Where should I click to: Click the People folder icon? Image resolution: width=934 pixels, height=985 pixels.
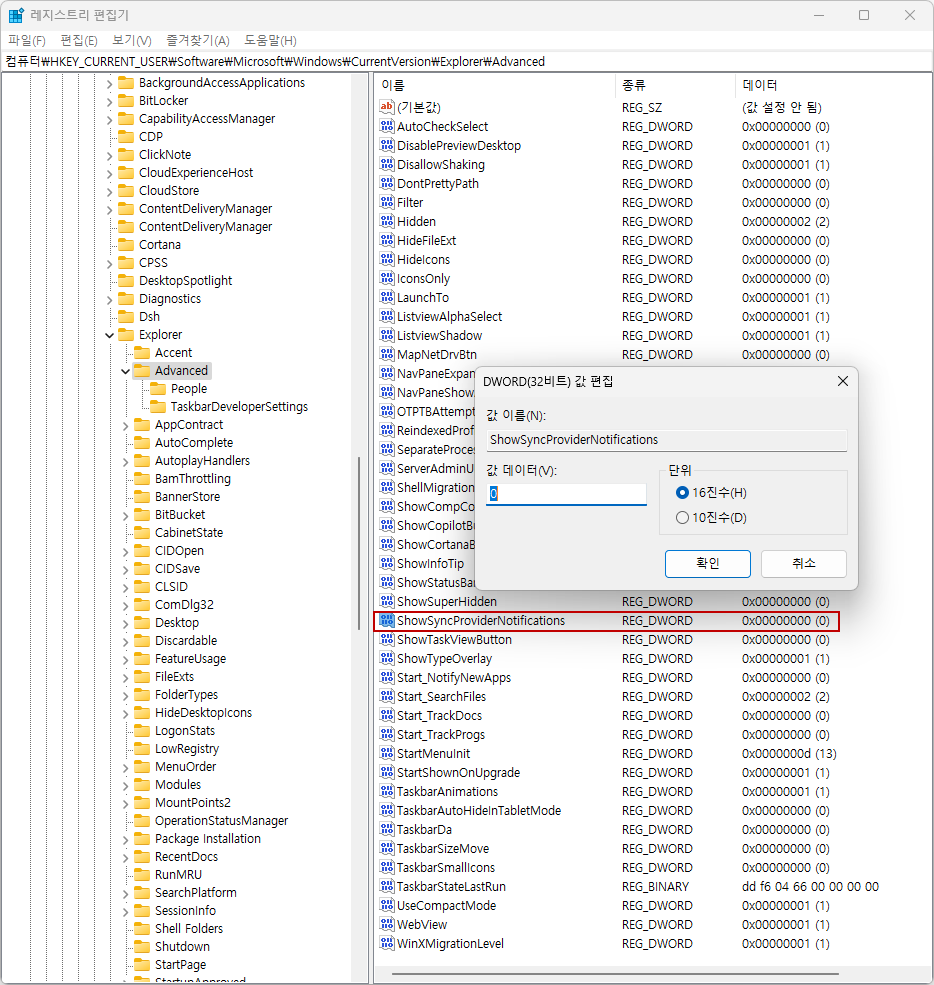[x=158, y=388]
